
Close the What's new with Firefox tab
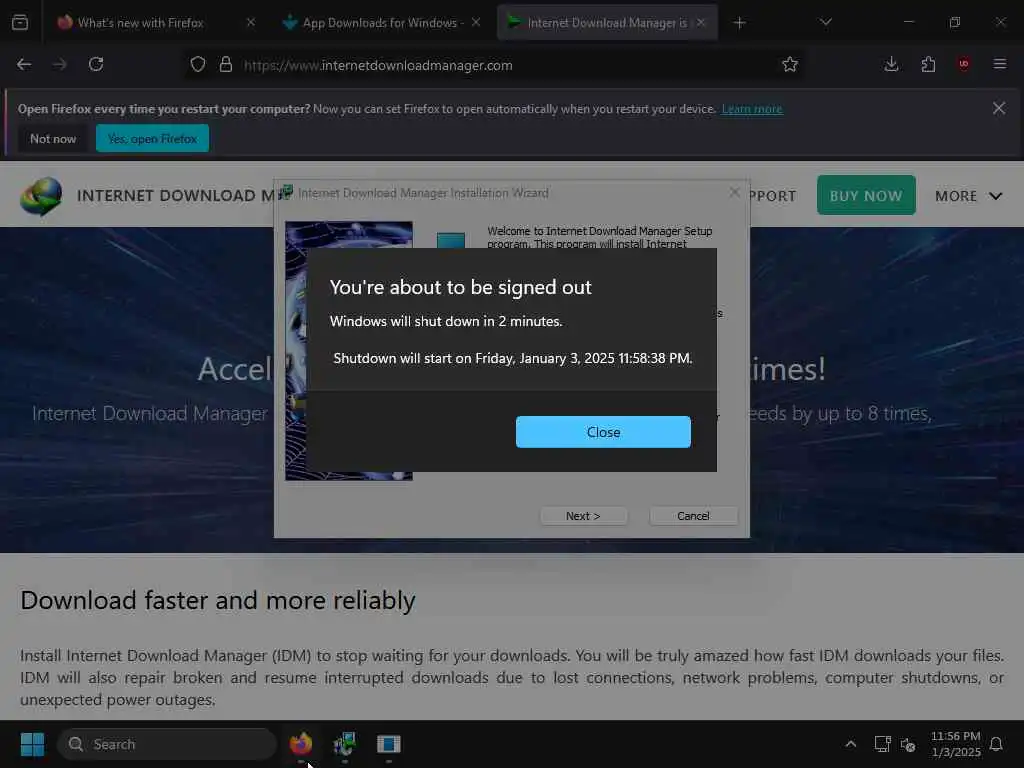251,23
